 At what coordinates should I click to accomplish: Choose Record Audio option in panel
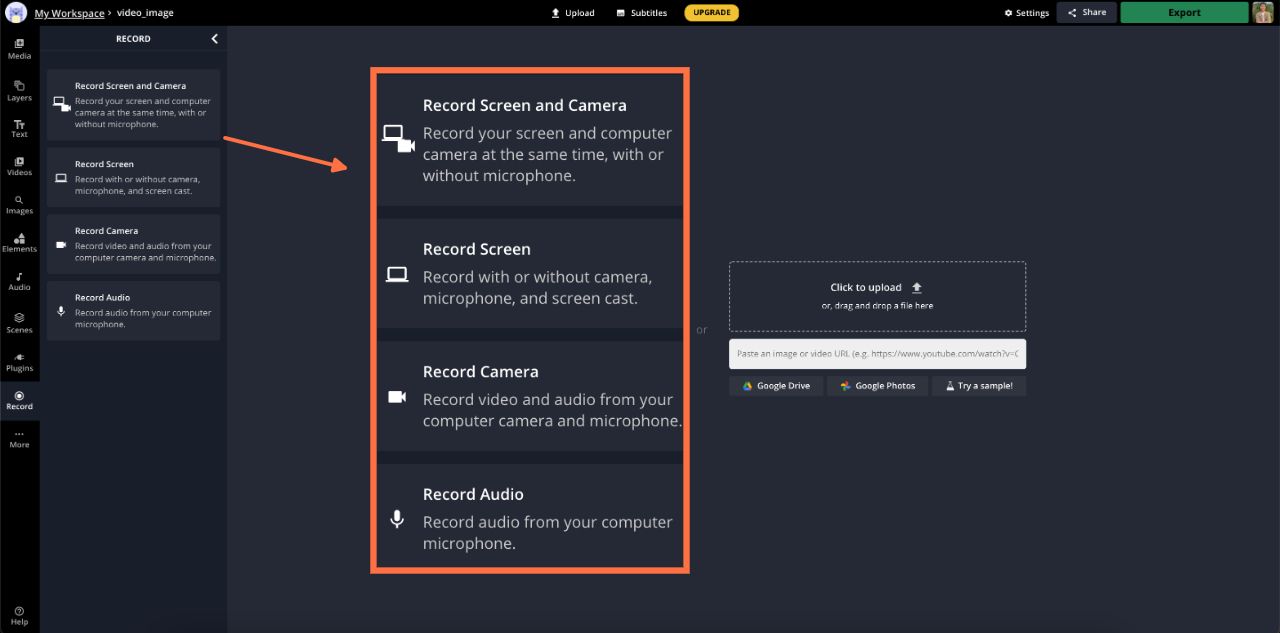tap(133, 311)
